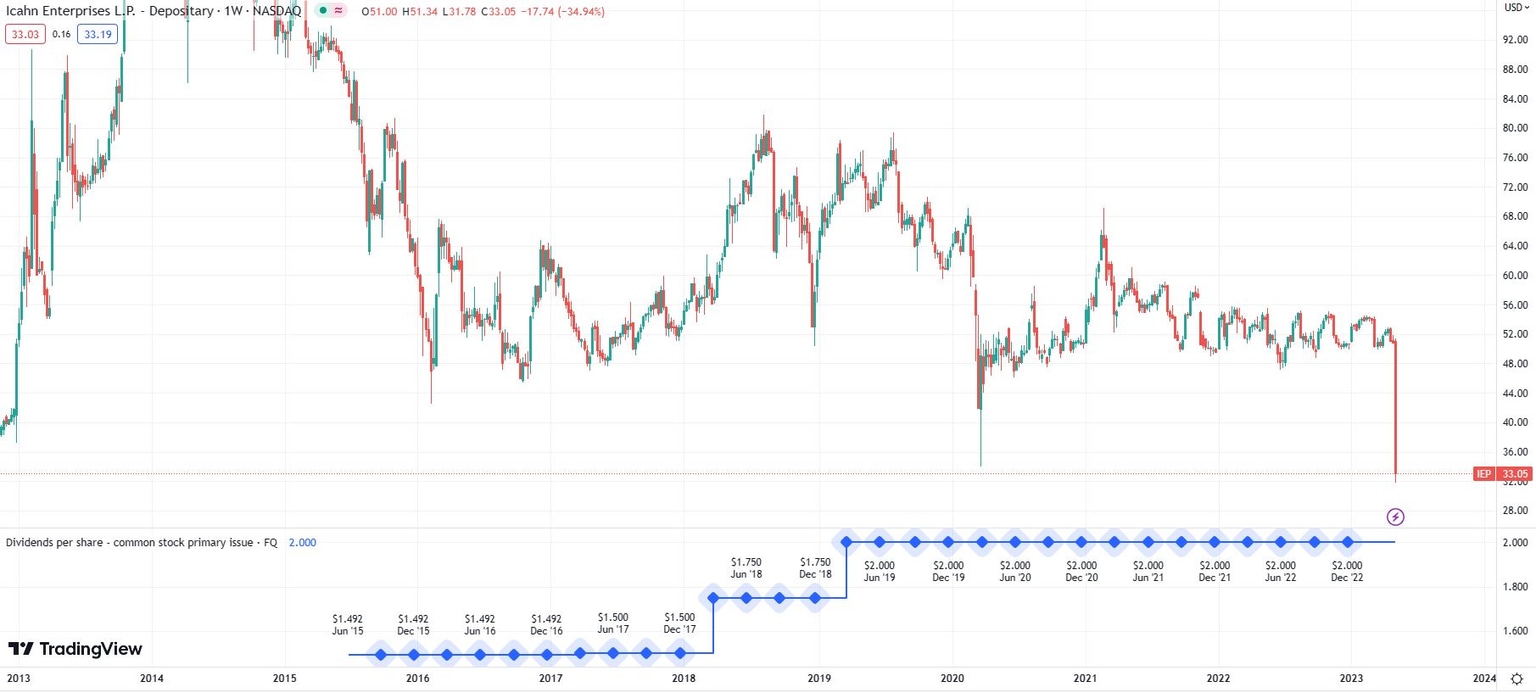The height and width of the screenshot is (693, 1536).
Task: Click the dividend marker above Dec '19
Action: click(x=948, y=542)
